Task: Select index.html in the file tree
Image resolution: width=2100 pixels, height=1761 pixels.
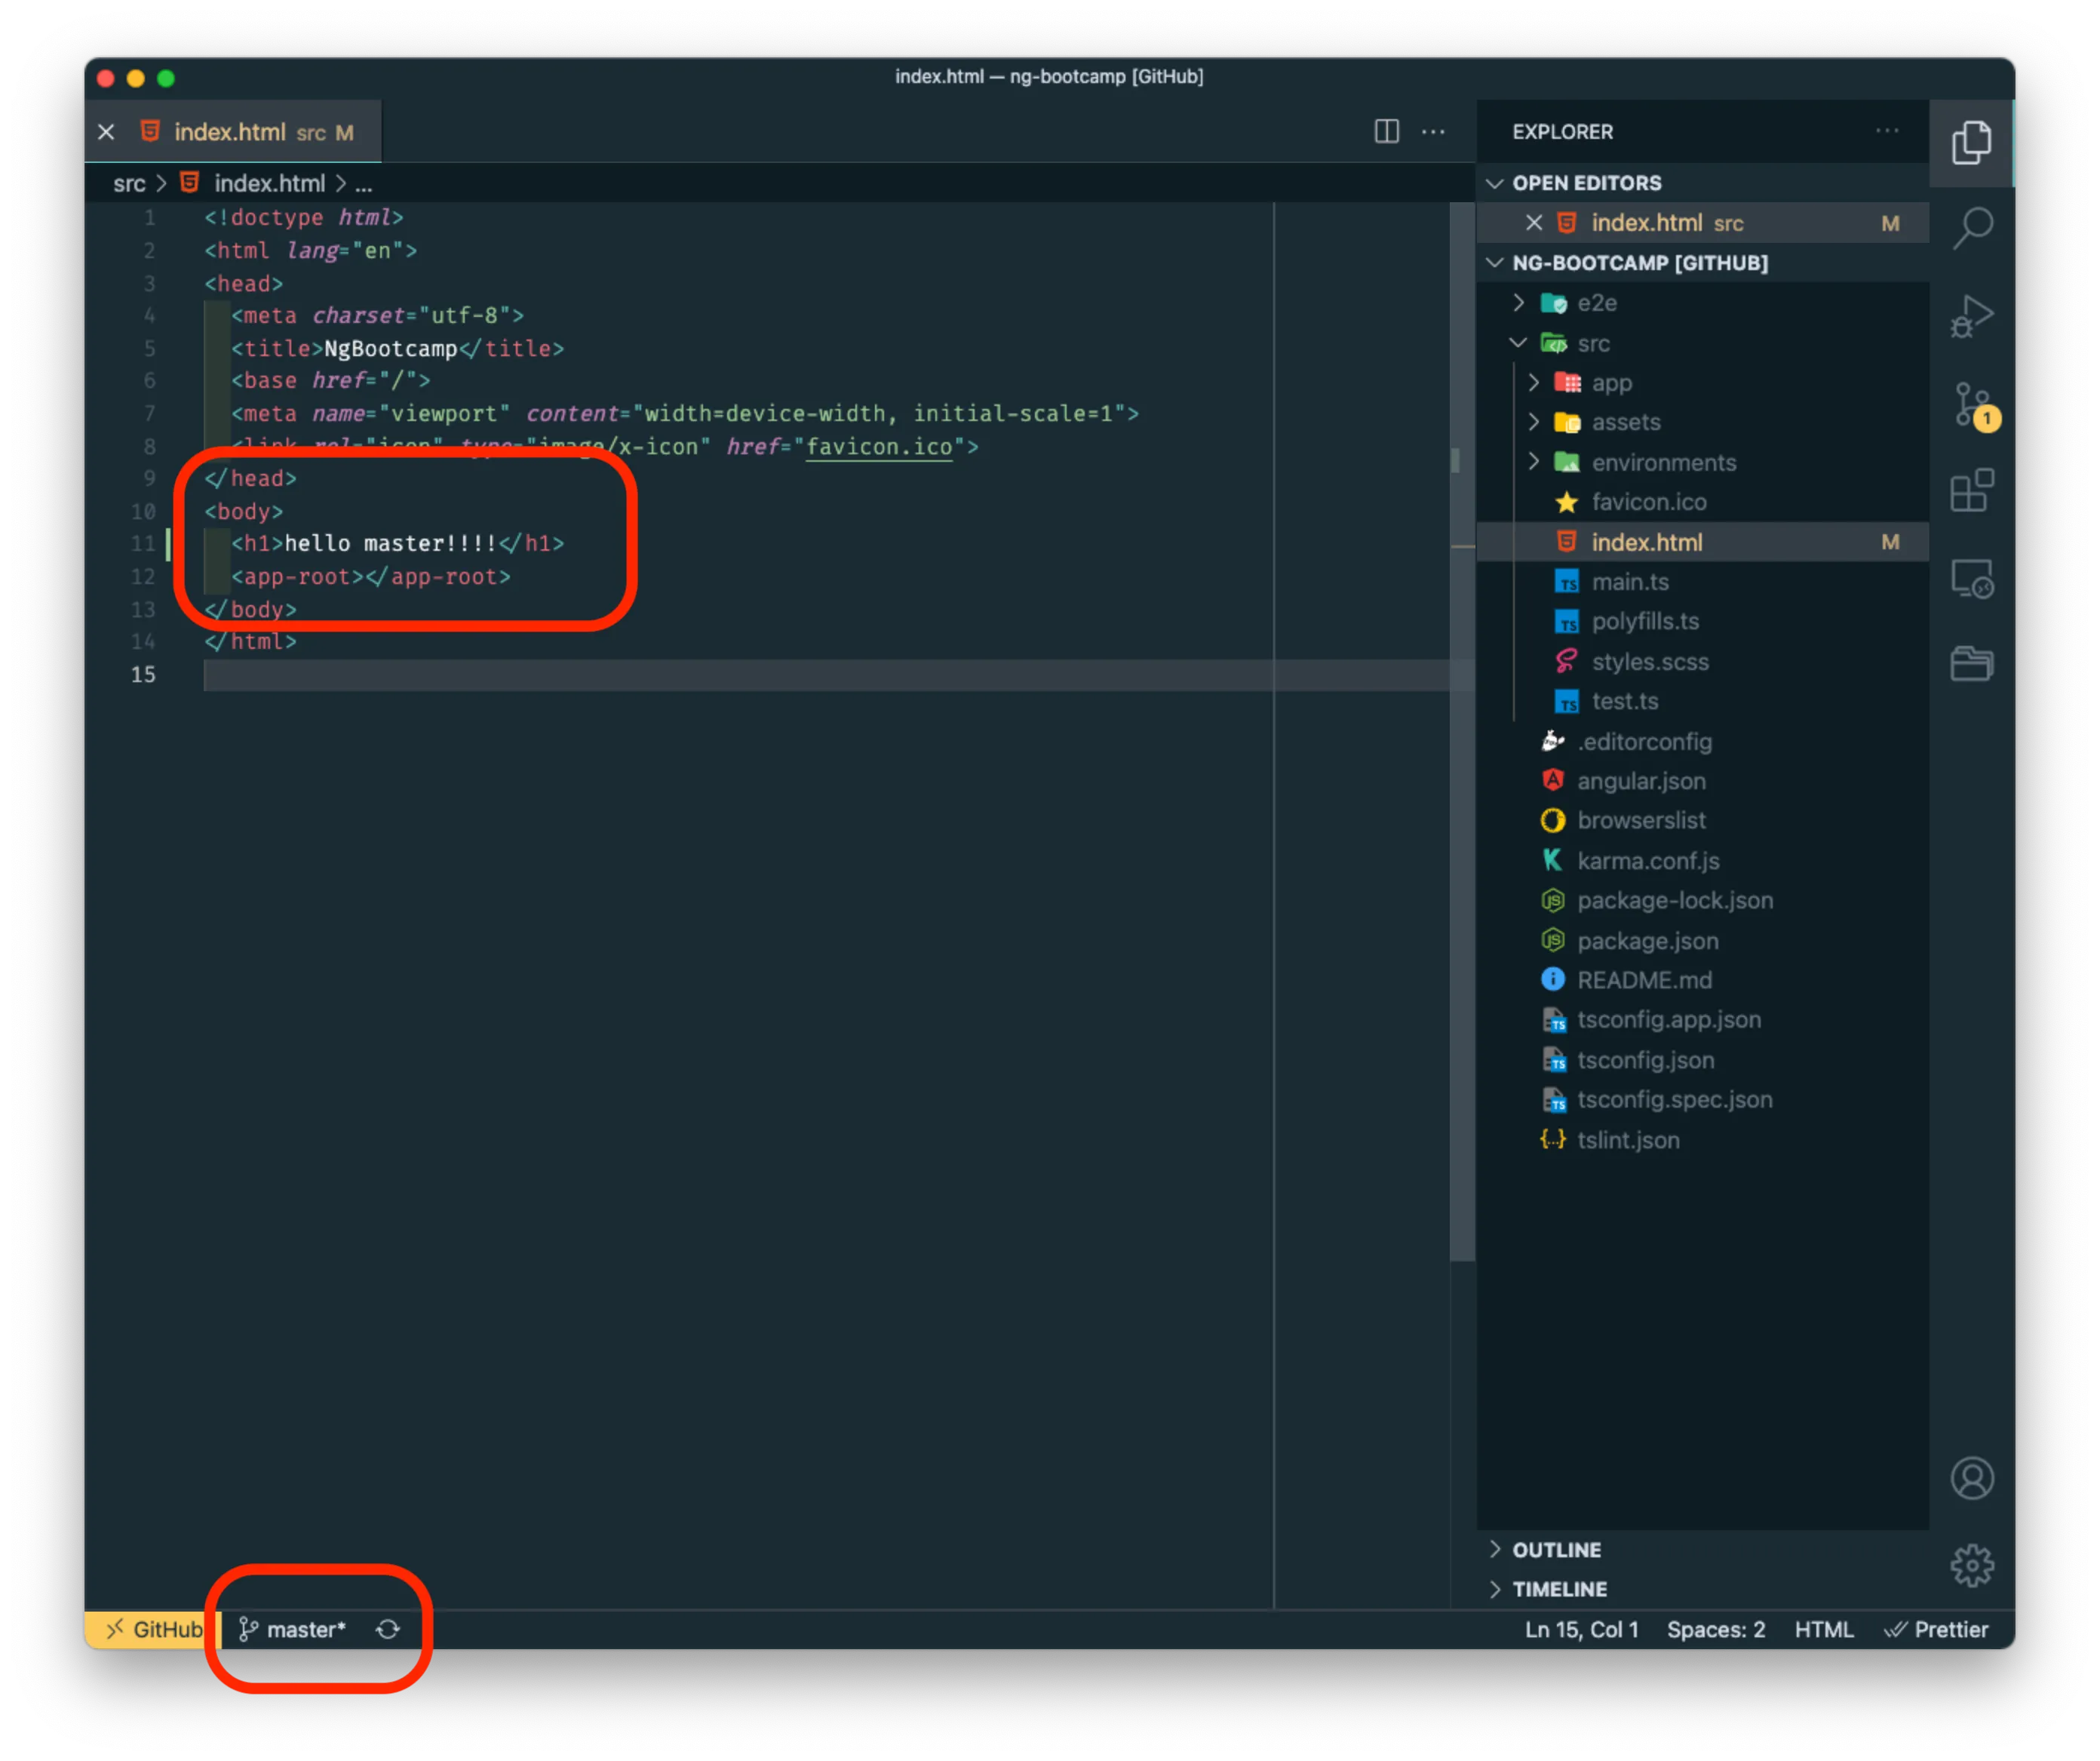Action: coord(1702,542)
